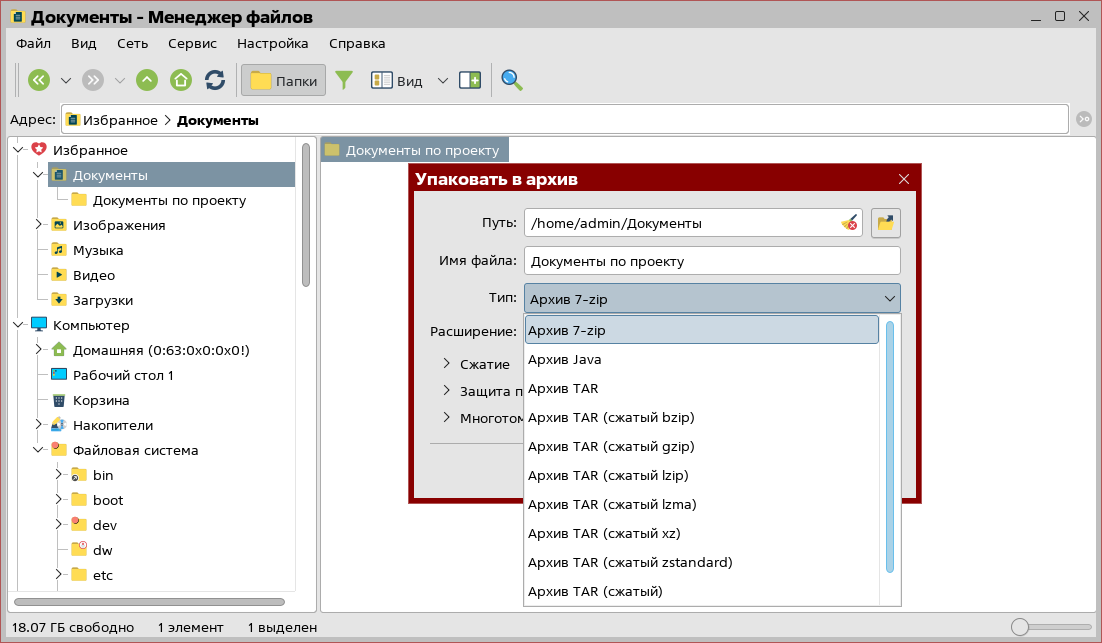Toggle the Папки folders panel button
The image size is (1102, 643).
283,80
